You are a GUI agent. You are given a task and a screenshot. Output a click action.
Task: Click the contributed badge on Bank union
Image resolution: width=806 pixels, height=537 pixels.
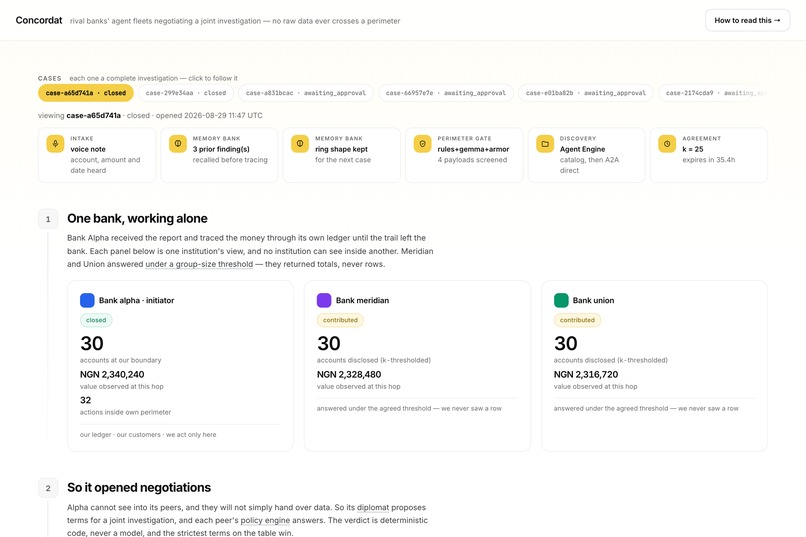[577, 320]
